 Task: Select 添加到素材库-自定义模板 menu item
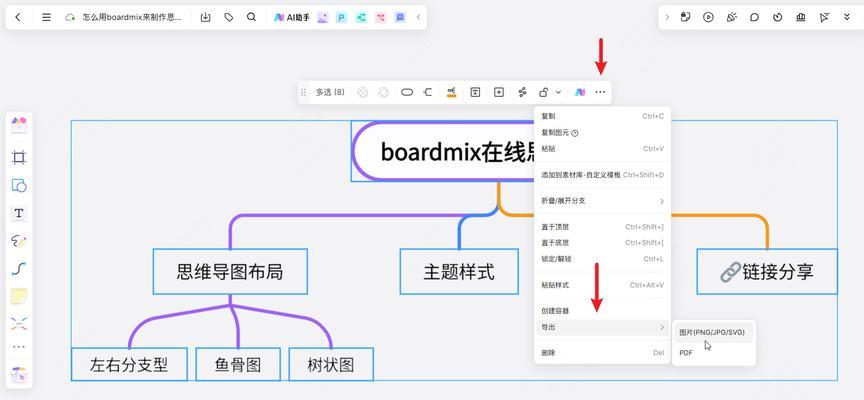pyautogui.click(x=602, y=175)
